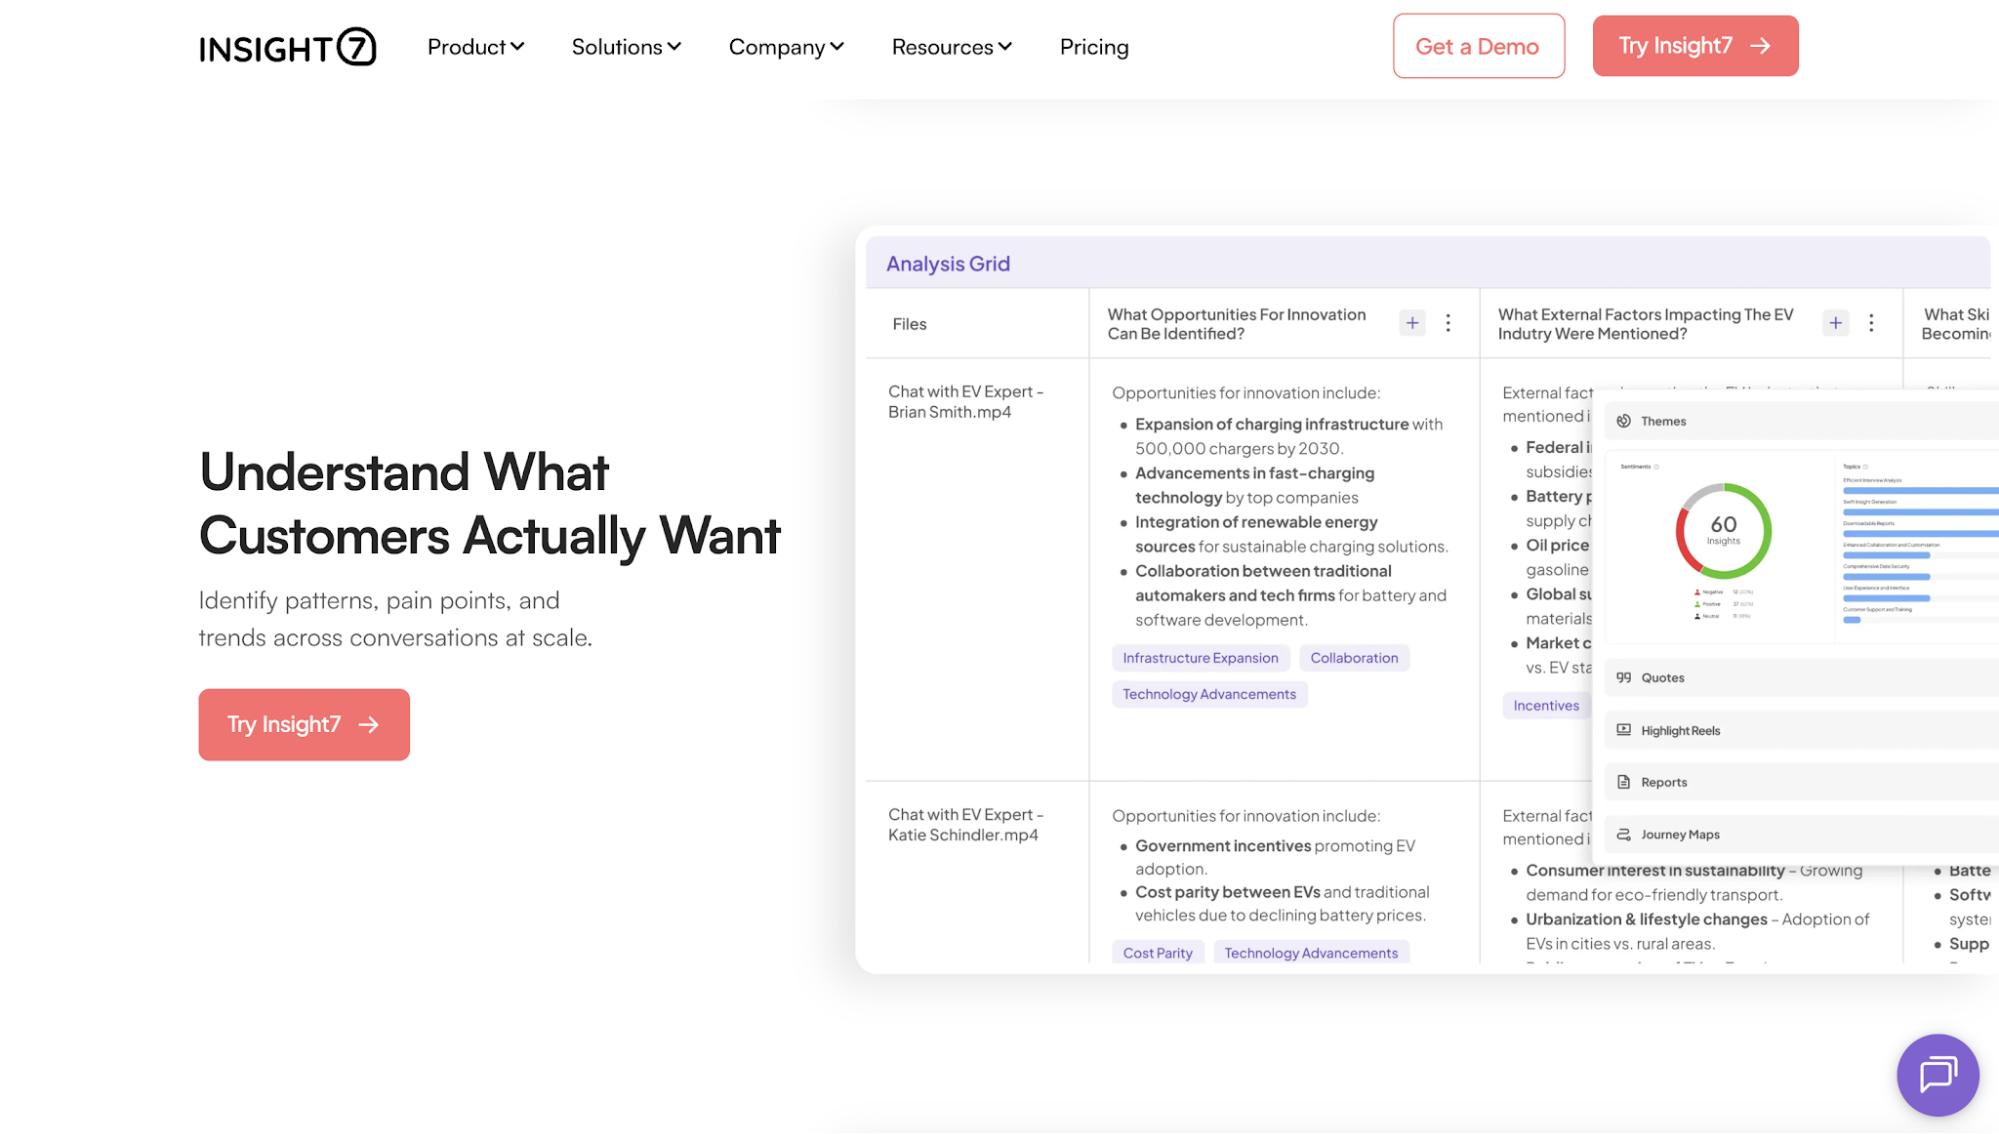Add column after Opportunities For Innovation question

point(1412,323)
